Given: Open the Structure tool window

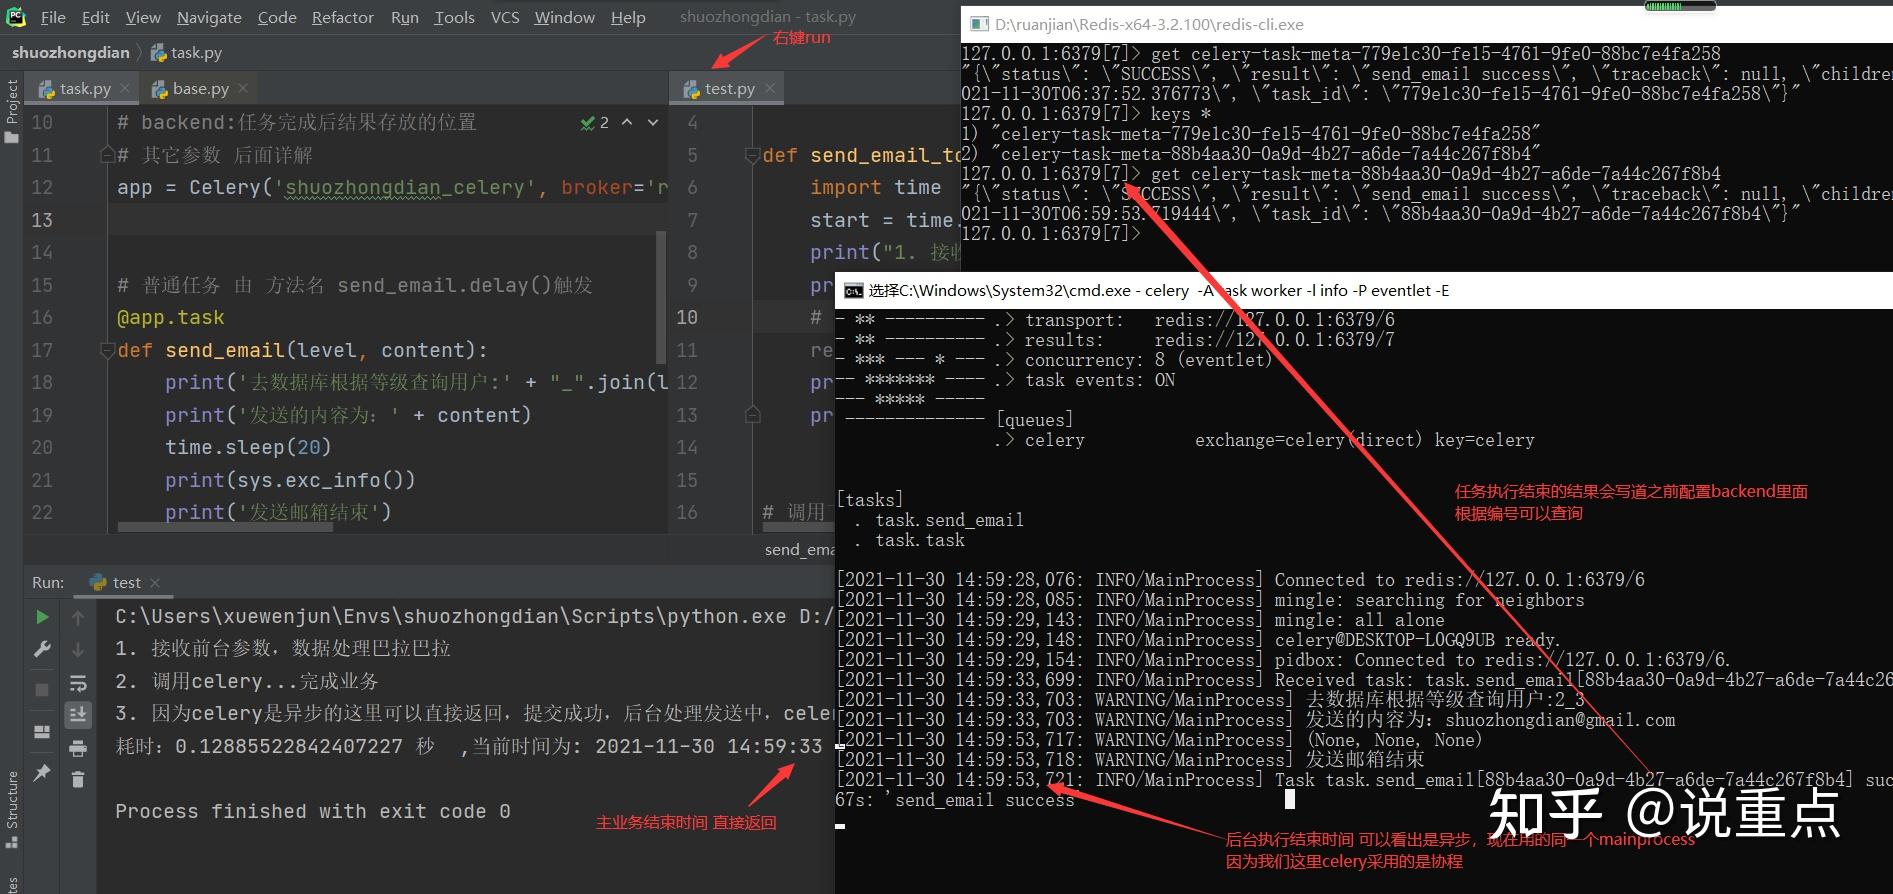Looking at the screenshot, I should click(12, 810).
